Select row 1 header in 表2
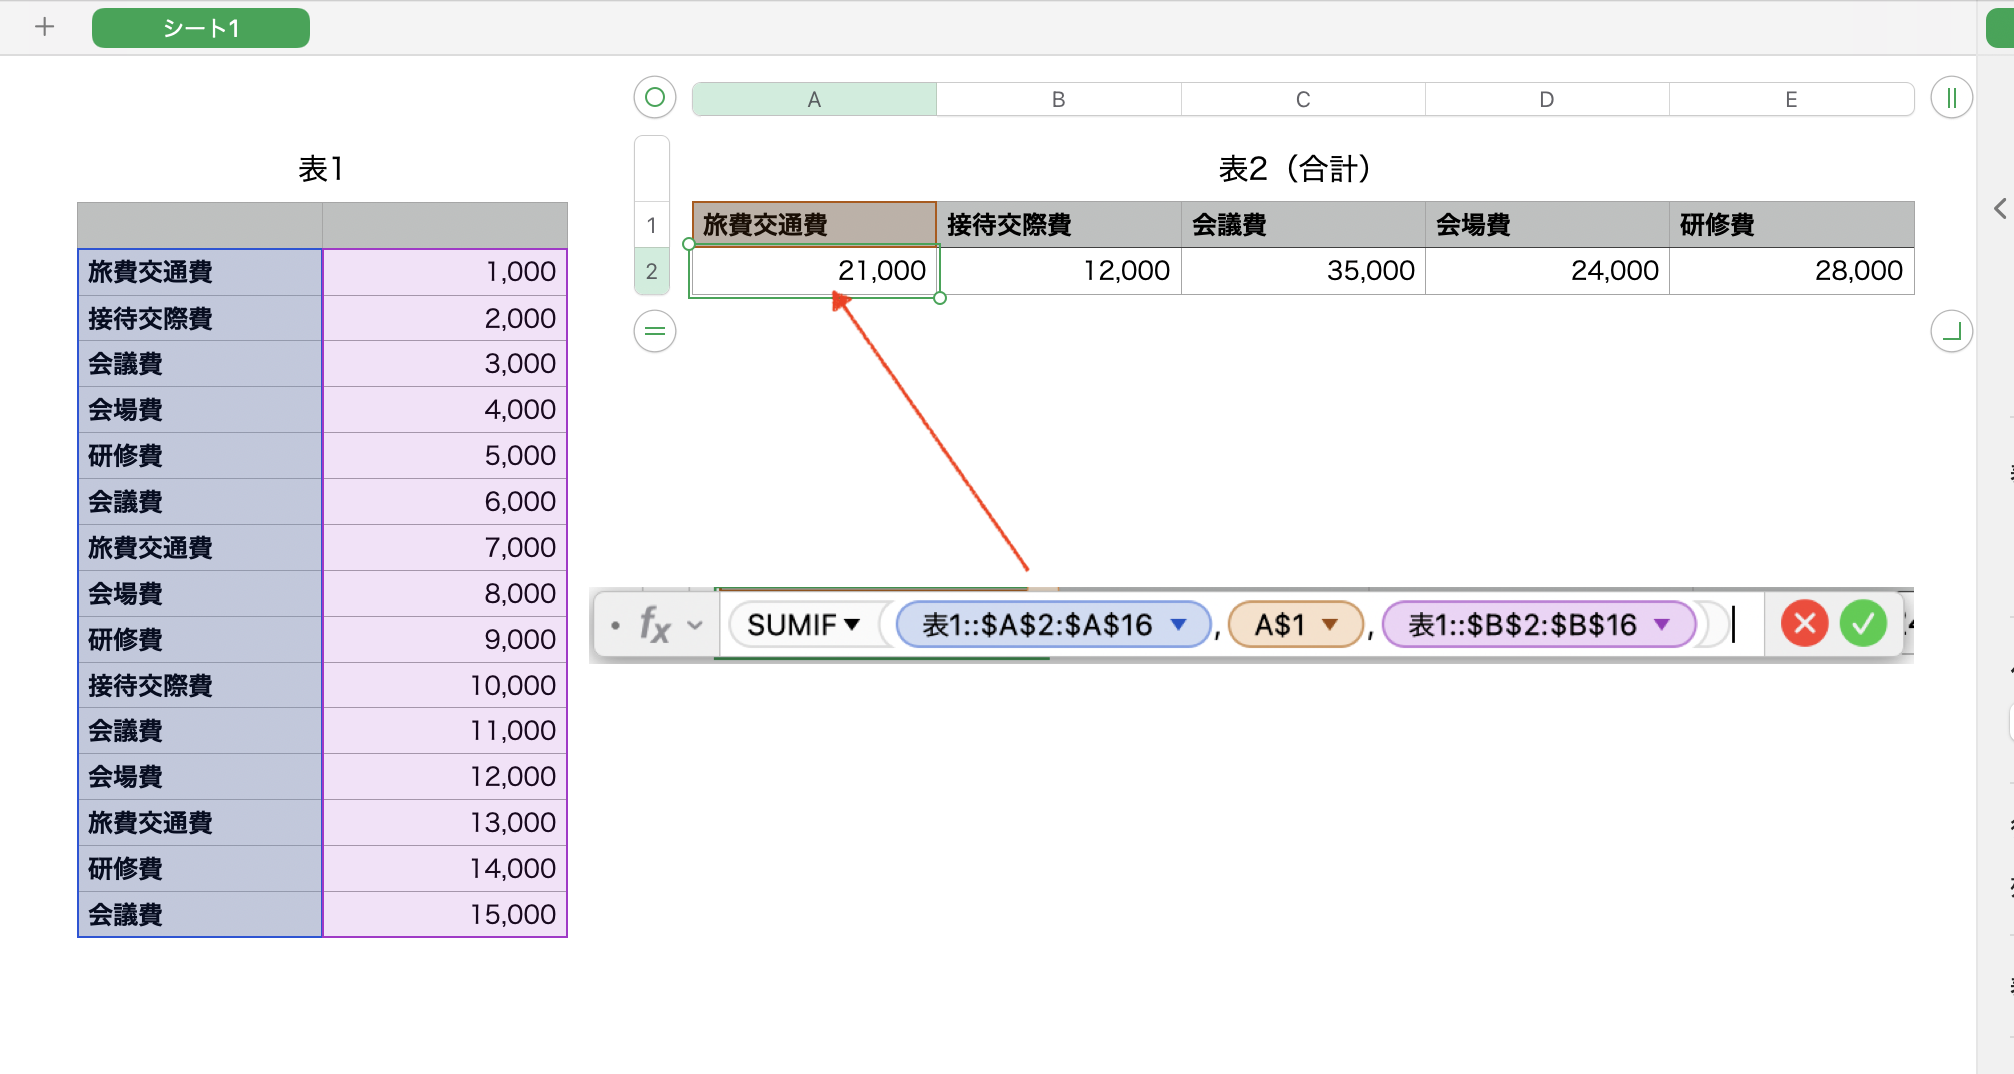The width and height of the screenshot is (2014, 1074). (x=652, y=225)
